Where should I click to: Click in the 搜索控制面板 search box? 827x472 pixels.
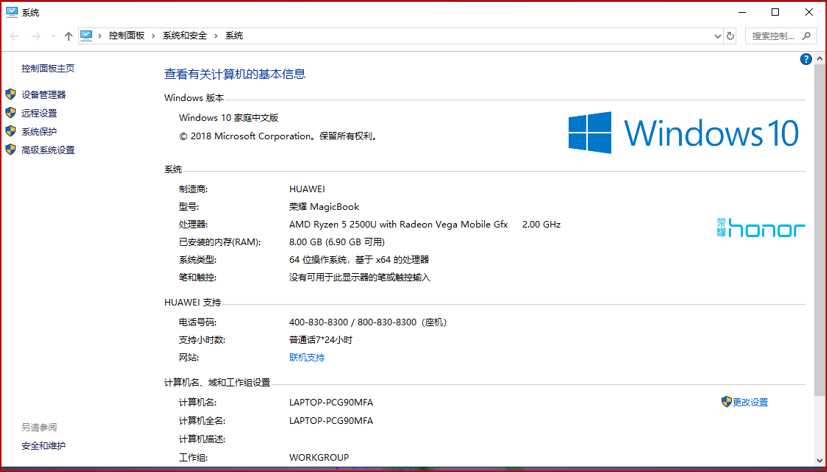point(779,36)
